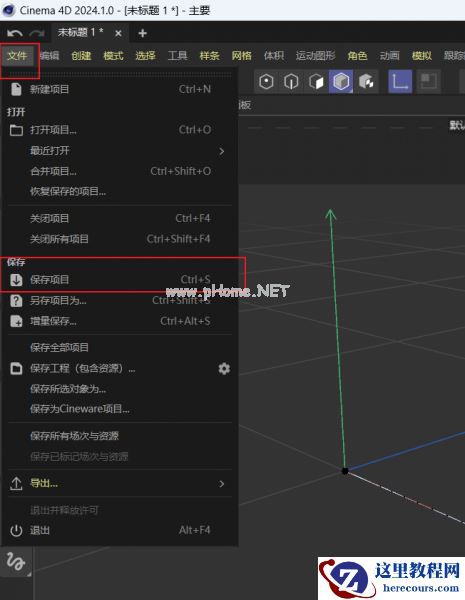Click the folder icon beside 打开项目

16,130
